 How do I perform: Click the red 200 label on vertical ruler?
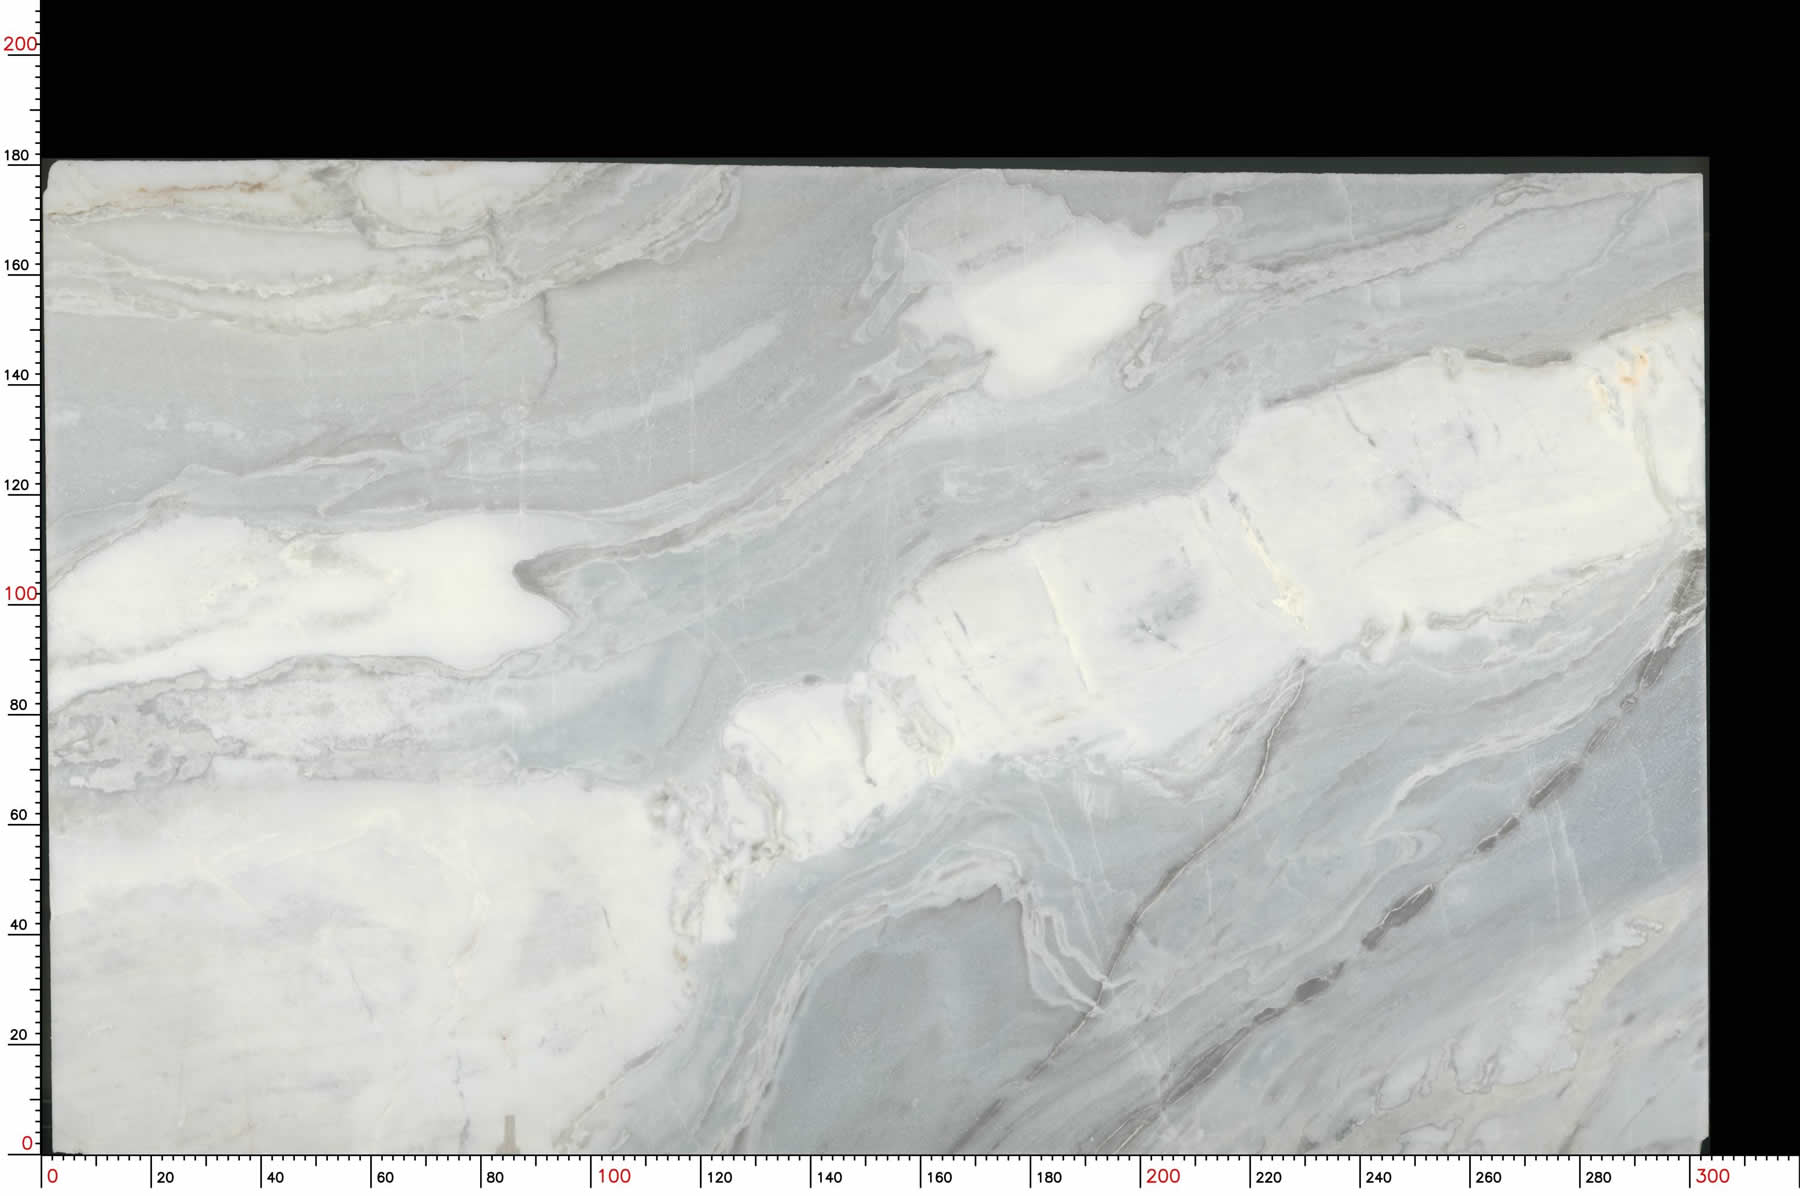tap(20, 44)
